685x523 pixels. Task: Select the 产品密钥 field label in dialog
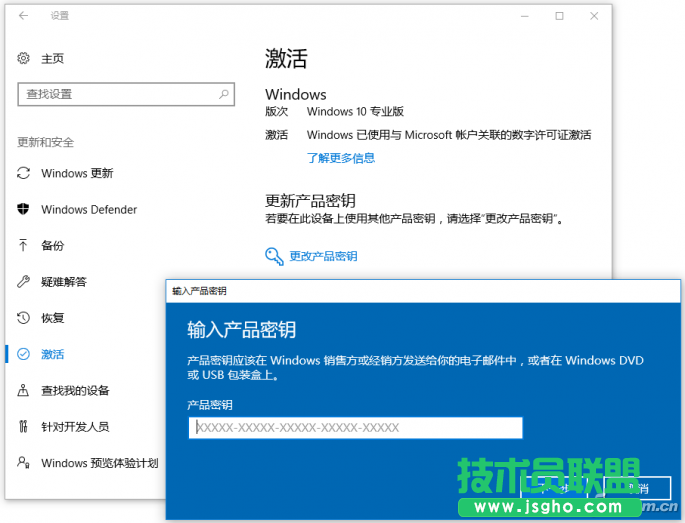click(210, 405)
